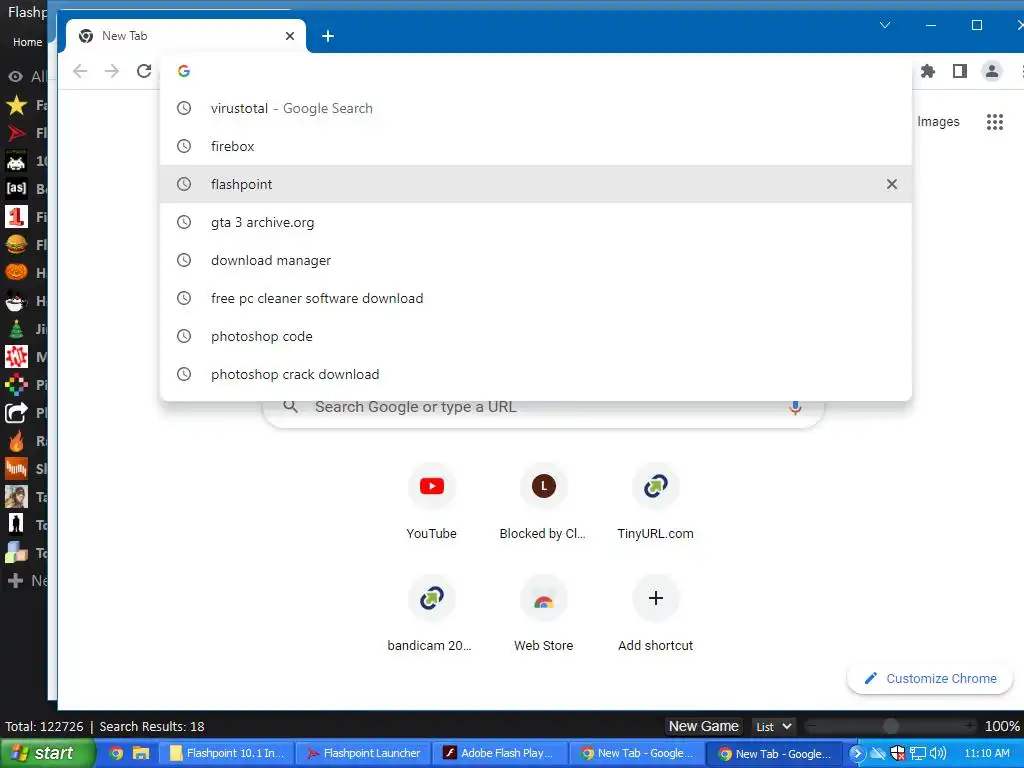Open the volume tray icon
The height and width of the screenshot is (768, 1024).
click(937, 753)
